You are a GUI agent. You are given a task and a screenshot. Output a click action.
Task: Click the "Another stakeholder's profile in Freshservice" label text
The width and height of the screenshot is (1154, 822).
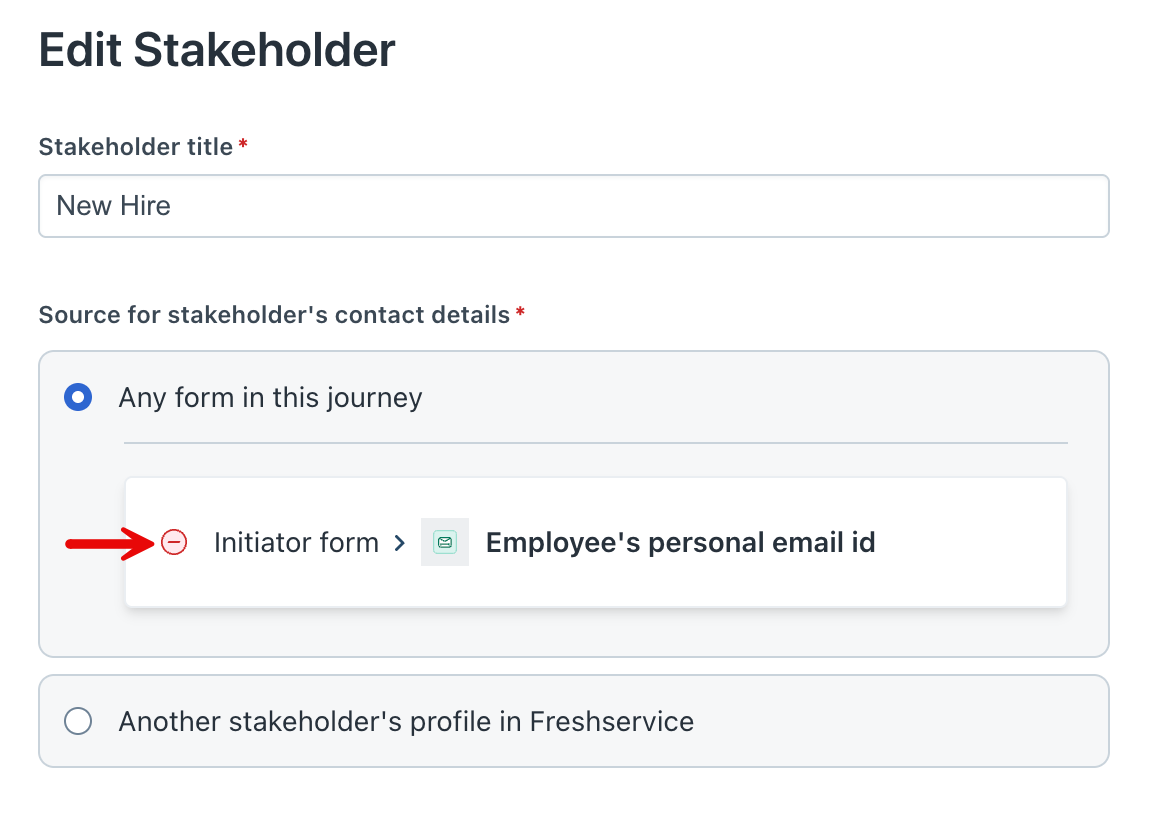[406, 721]
